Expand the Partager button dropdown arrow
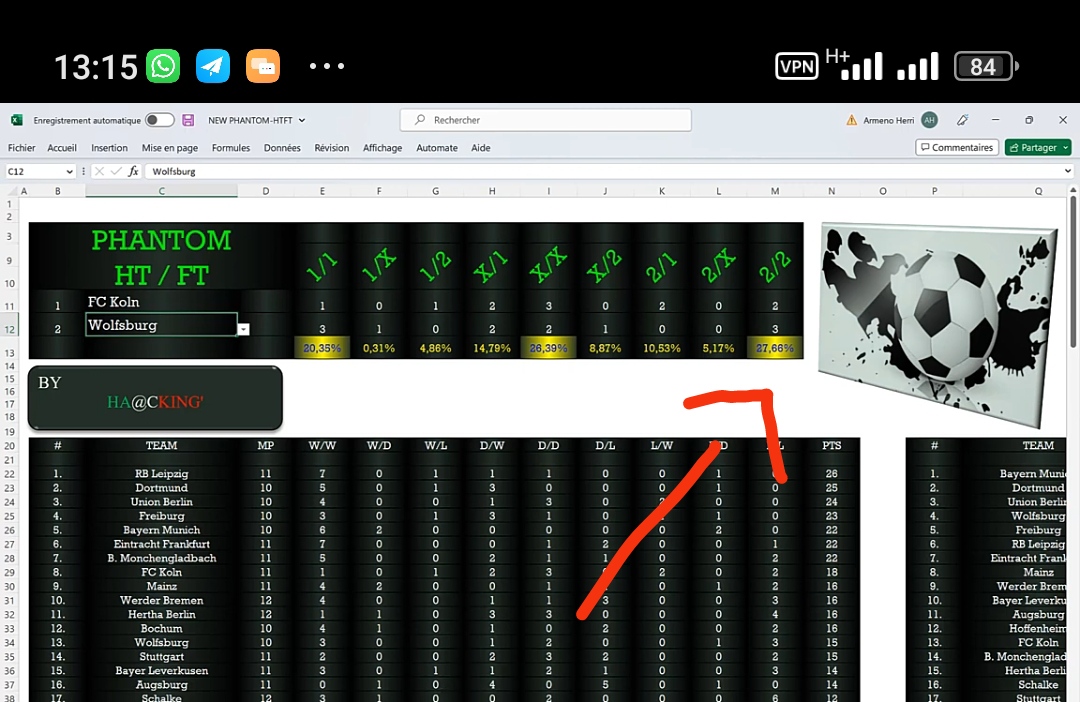This screenshot has width=1080, height=702. coord(1066,147)
